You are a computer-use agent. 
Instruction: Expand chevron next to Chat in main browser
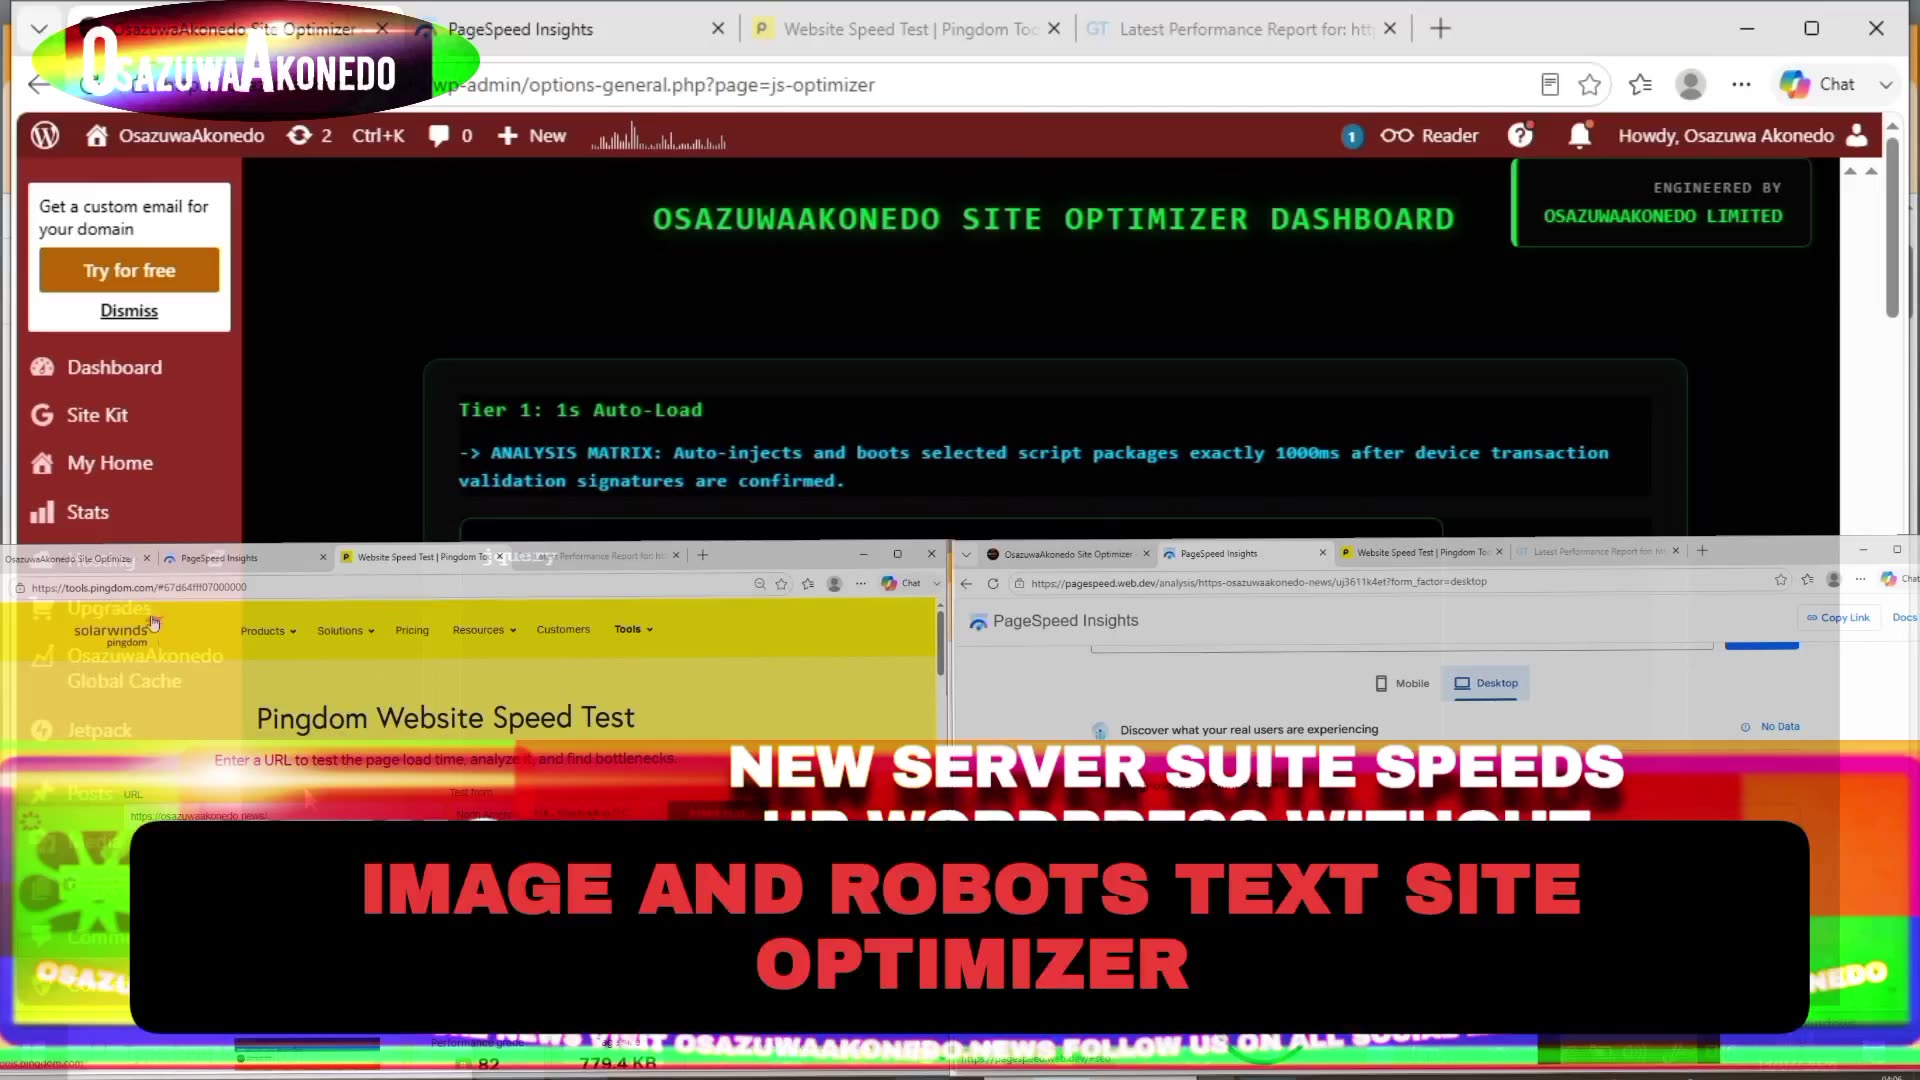[1886, 85]
